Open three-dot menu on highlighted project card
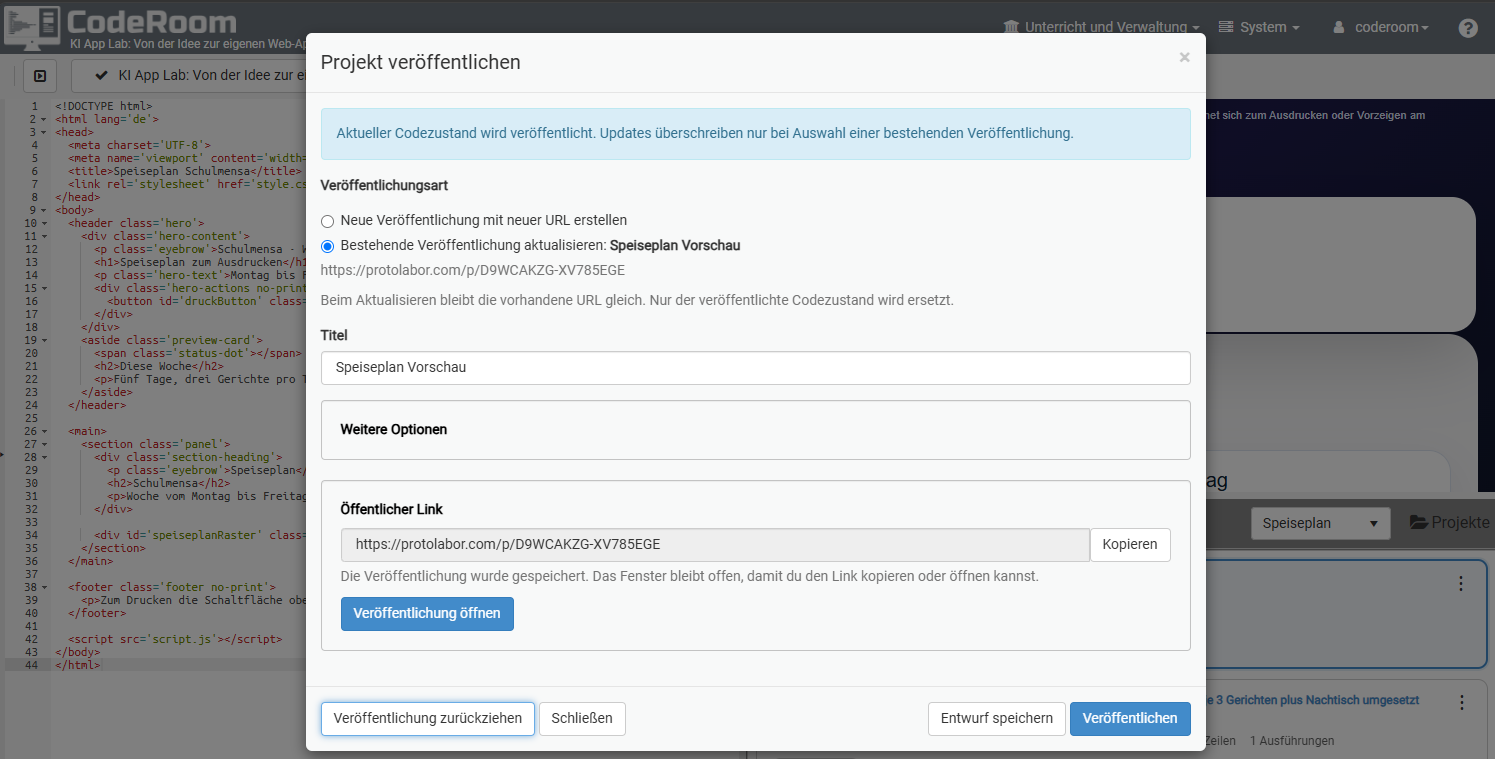Screen dimensions: 1495x759 [1461, 583]
